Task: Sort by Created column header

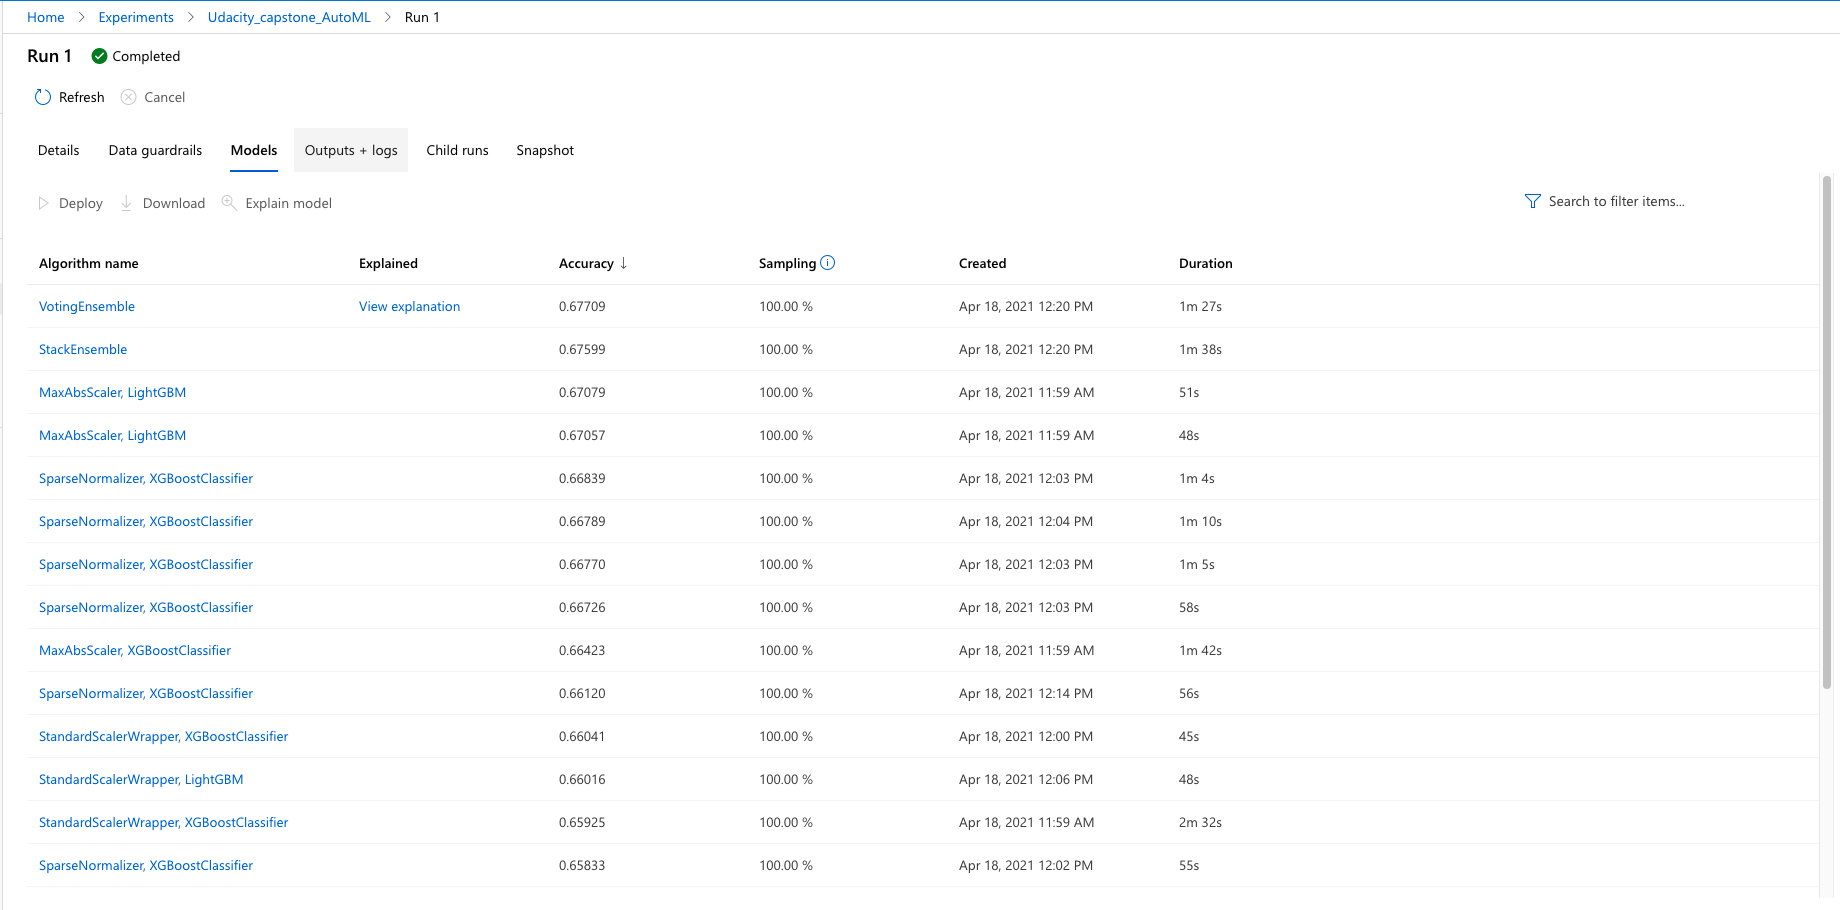Action: pos(983,263)
